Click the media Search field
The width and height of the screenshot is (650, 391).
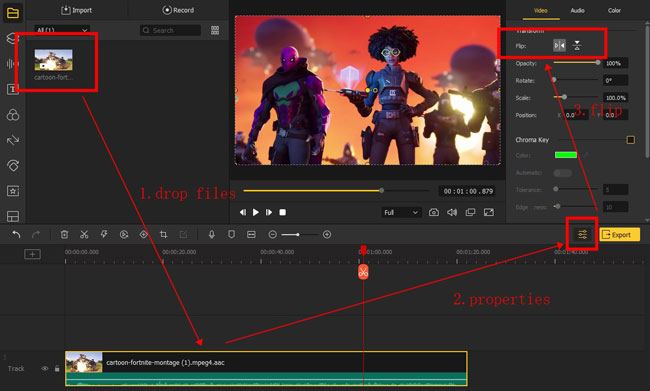click(x=170, y=30)
